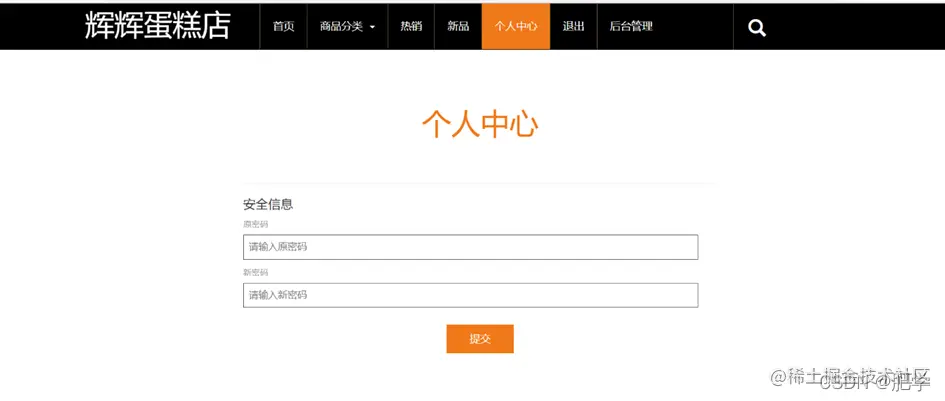945x401 pixels.
Task: Click the search magnifier icon
Action: [x=757, y=28]
